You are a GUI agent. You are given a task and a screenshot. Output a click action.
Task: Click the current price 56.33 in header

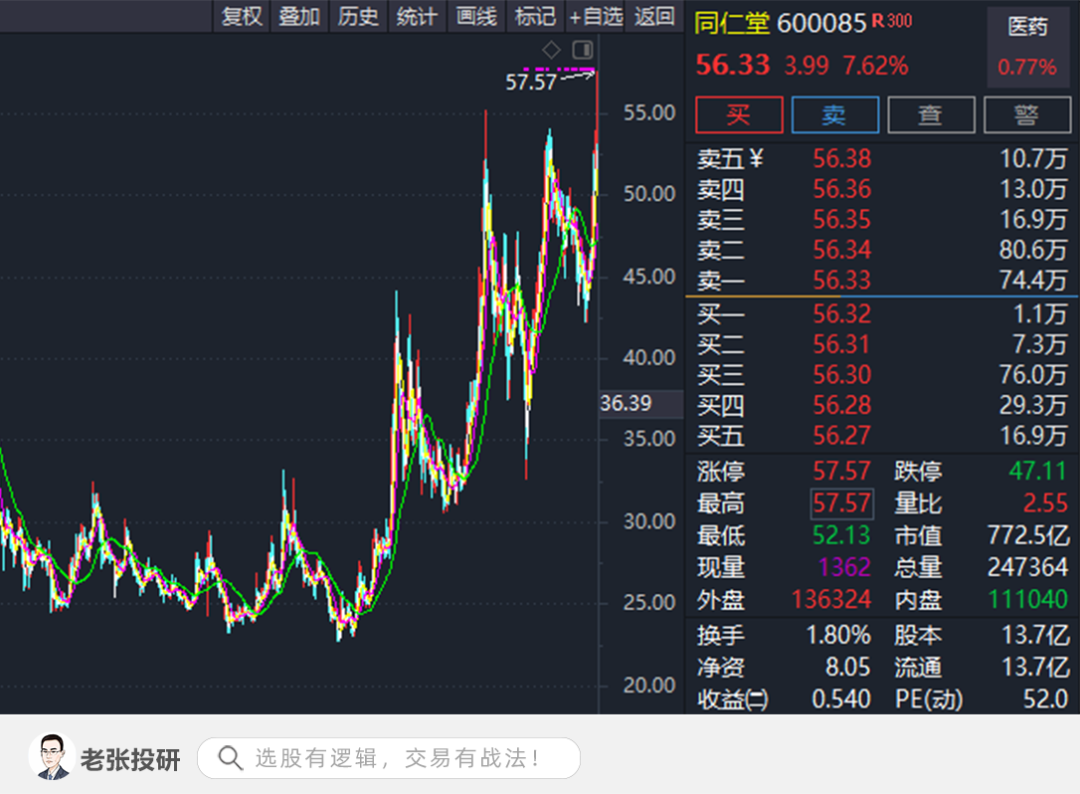click(733, 65)
